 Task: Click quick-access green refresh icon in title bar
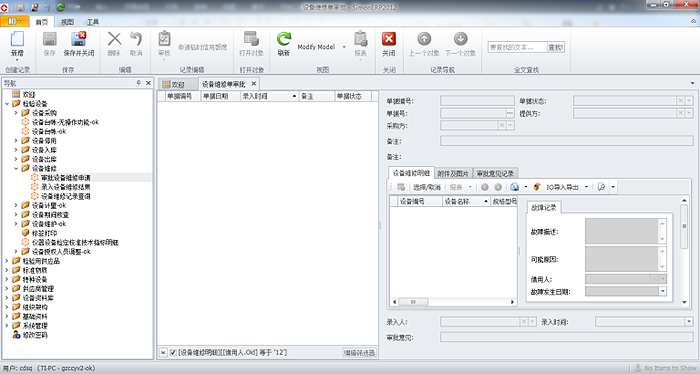click(x=60, y=7)
